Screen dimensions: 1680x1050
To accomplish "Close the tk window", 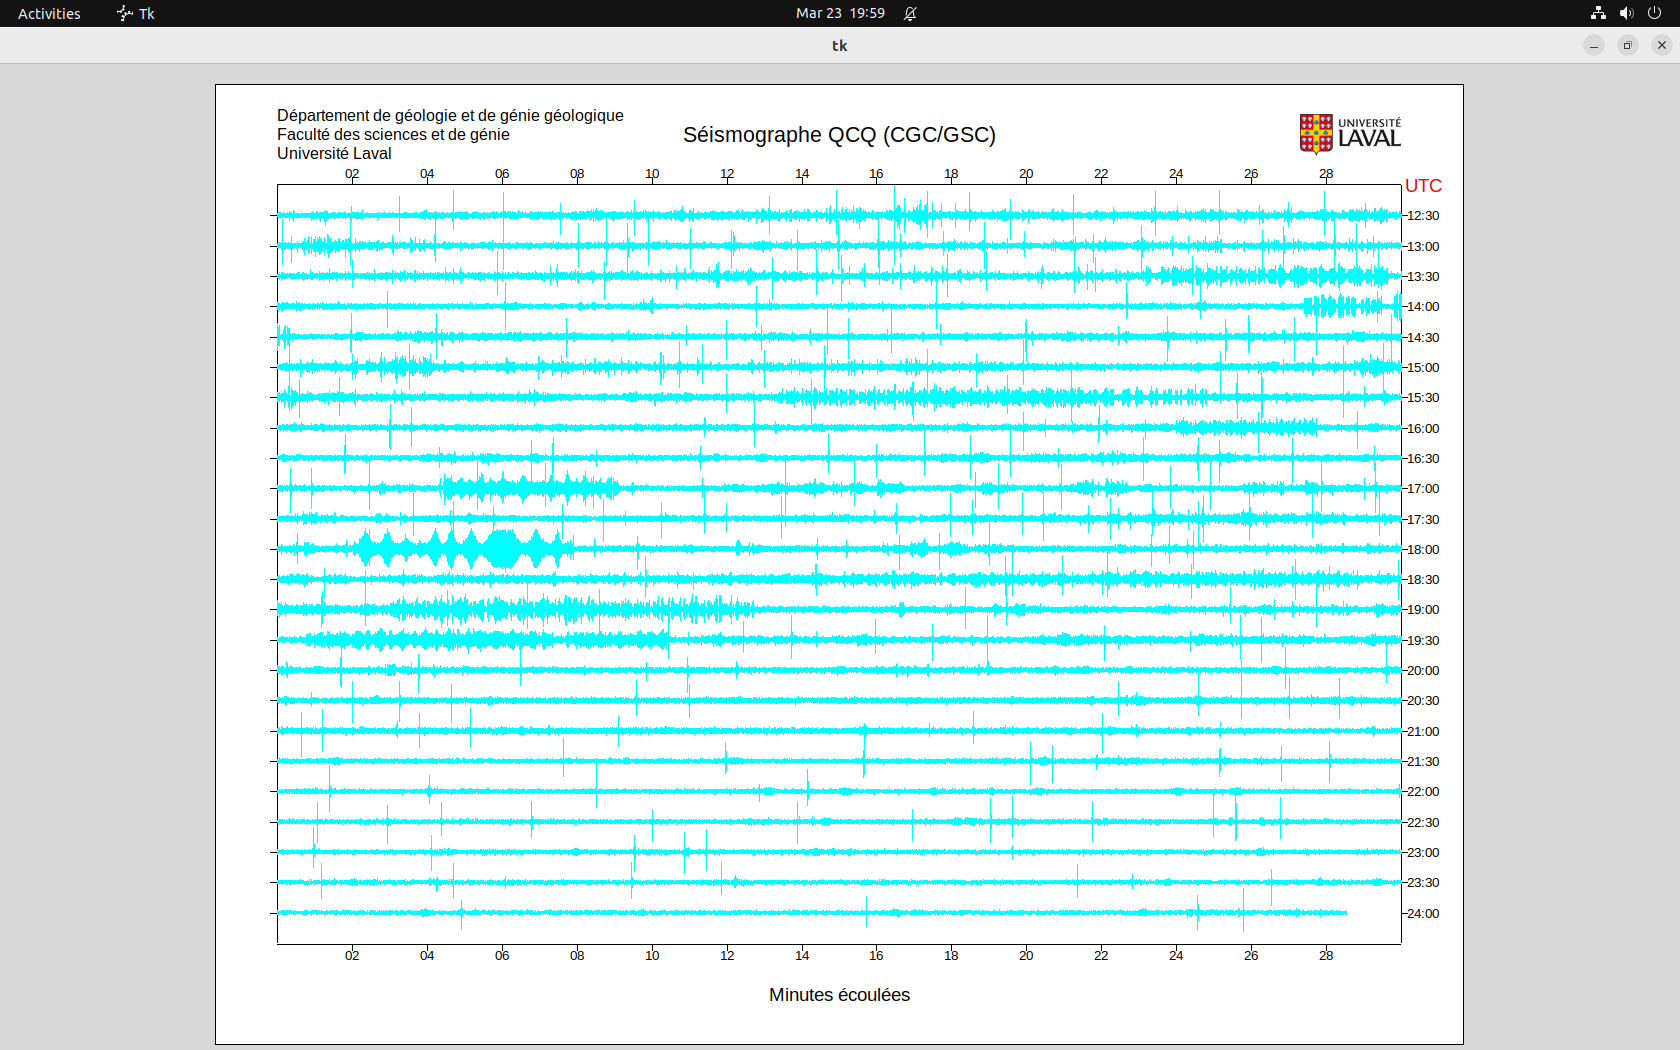I will (1662, 45).
